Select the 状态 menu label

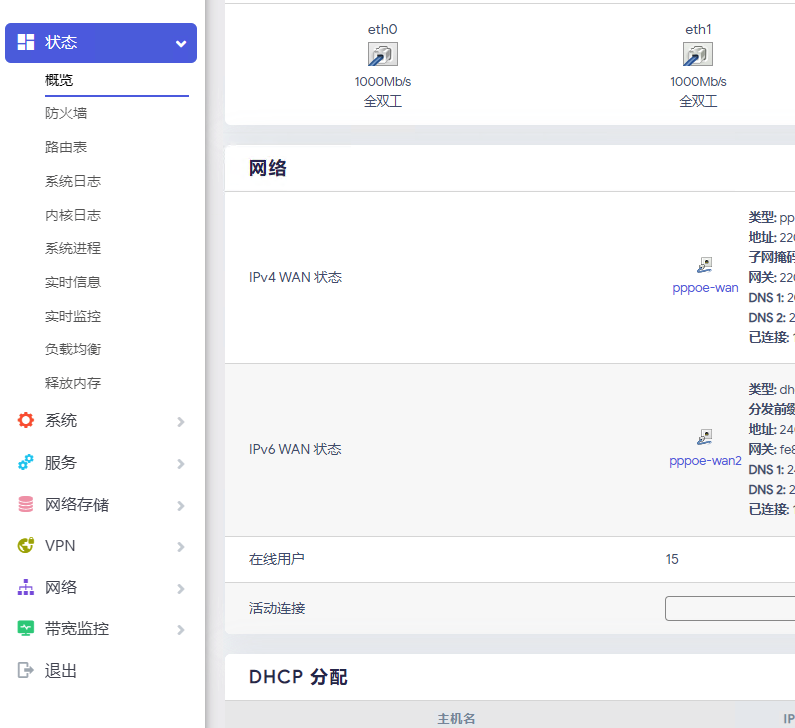(x=61, y=42)
